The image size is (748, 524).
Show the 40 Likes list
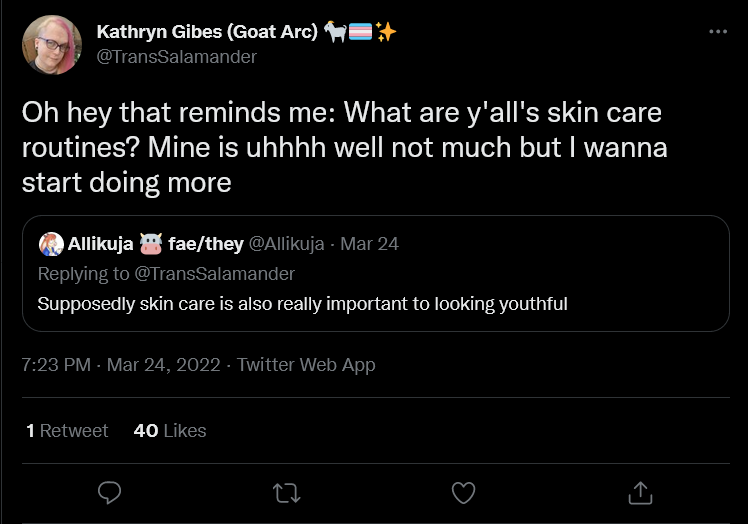pyautogui.click(x=170, y=430)
